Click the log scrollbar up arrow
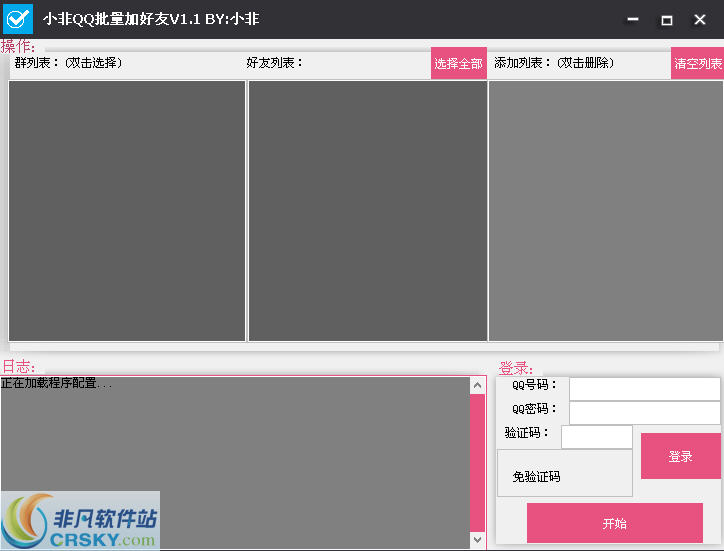The image size is (724, 551). [x=477, y=385]
